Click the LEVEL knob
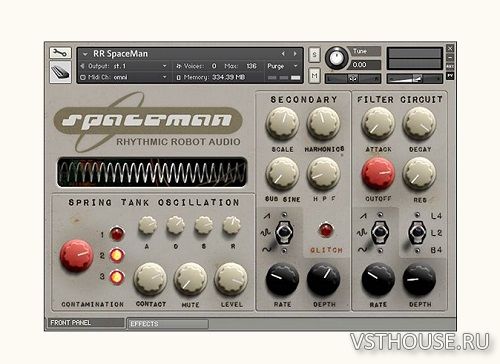 (x=231, y=279)
